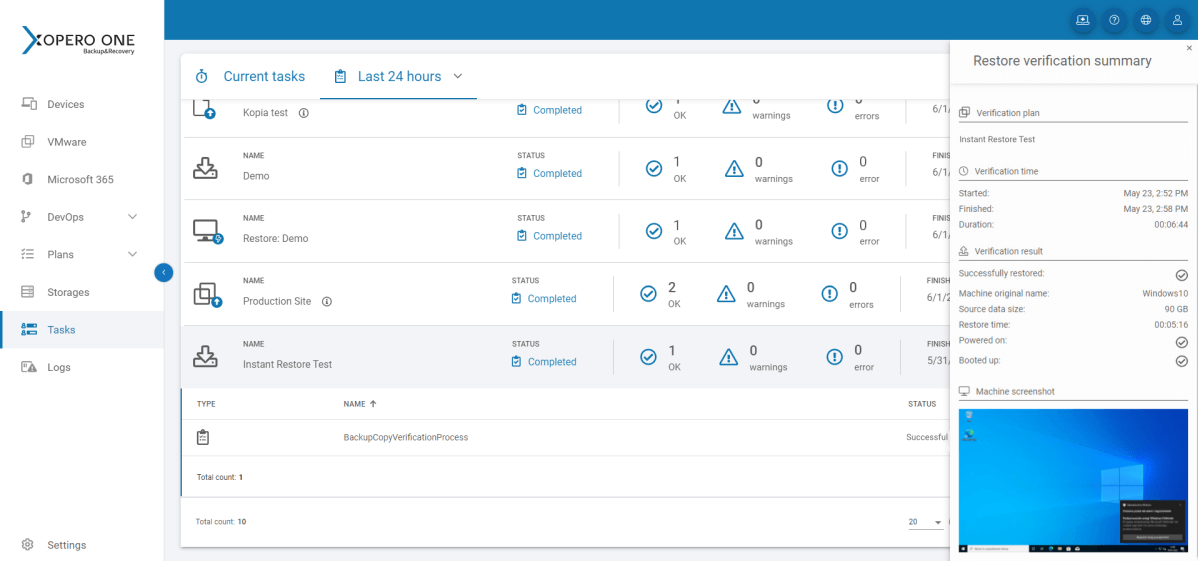Click the info icon beside Production Site
The height and width of the screenshot is (561, 1198).
click(327, 301)
